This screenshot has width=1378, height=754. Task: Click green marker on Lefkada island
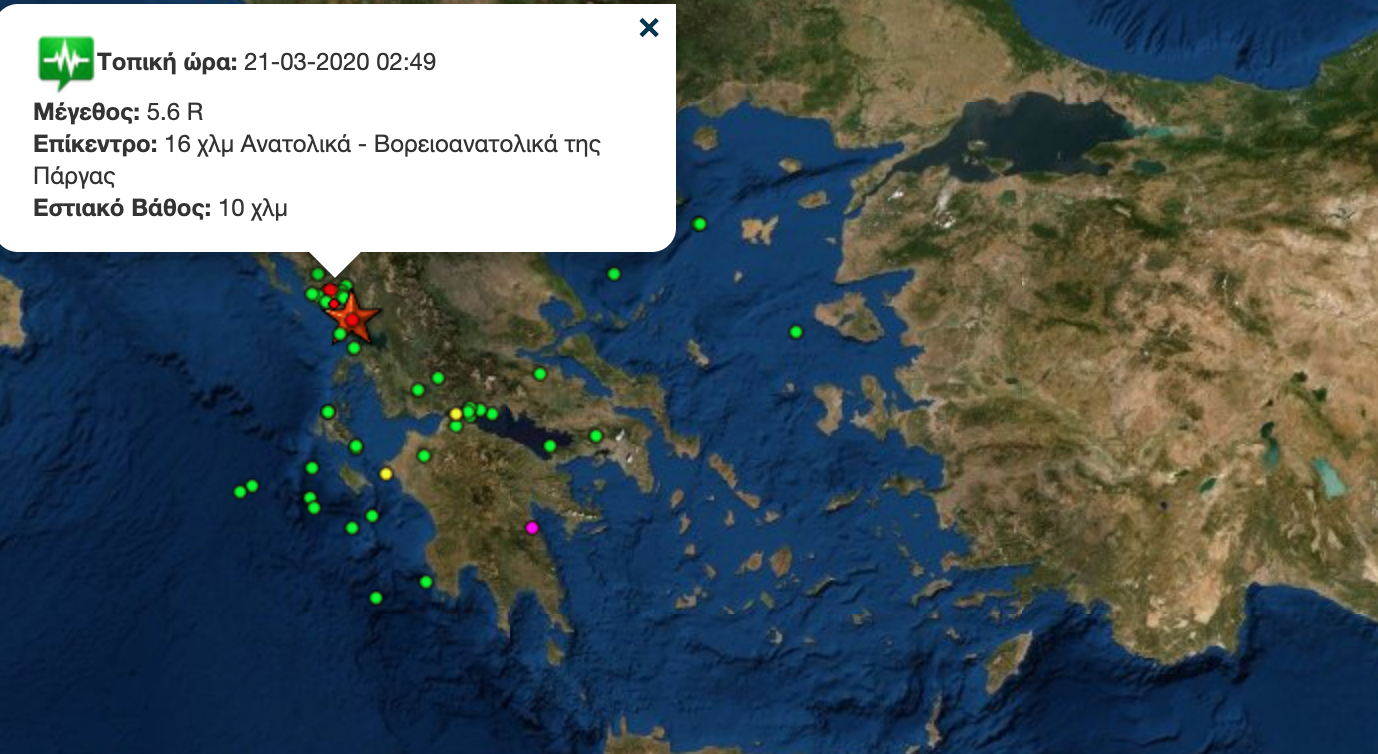point(328,411)
